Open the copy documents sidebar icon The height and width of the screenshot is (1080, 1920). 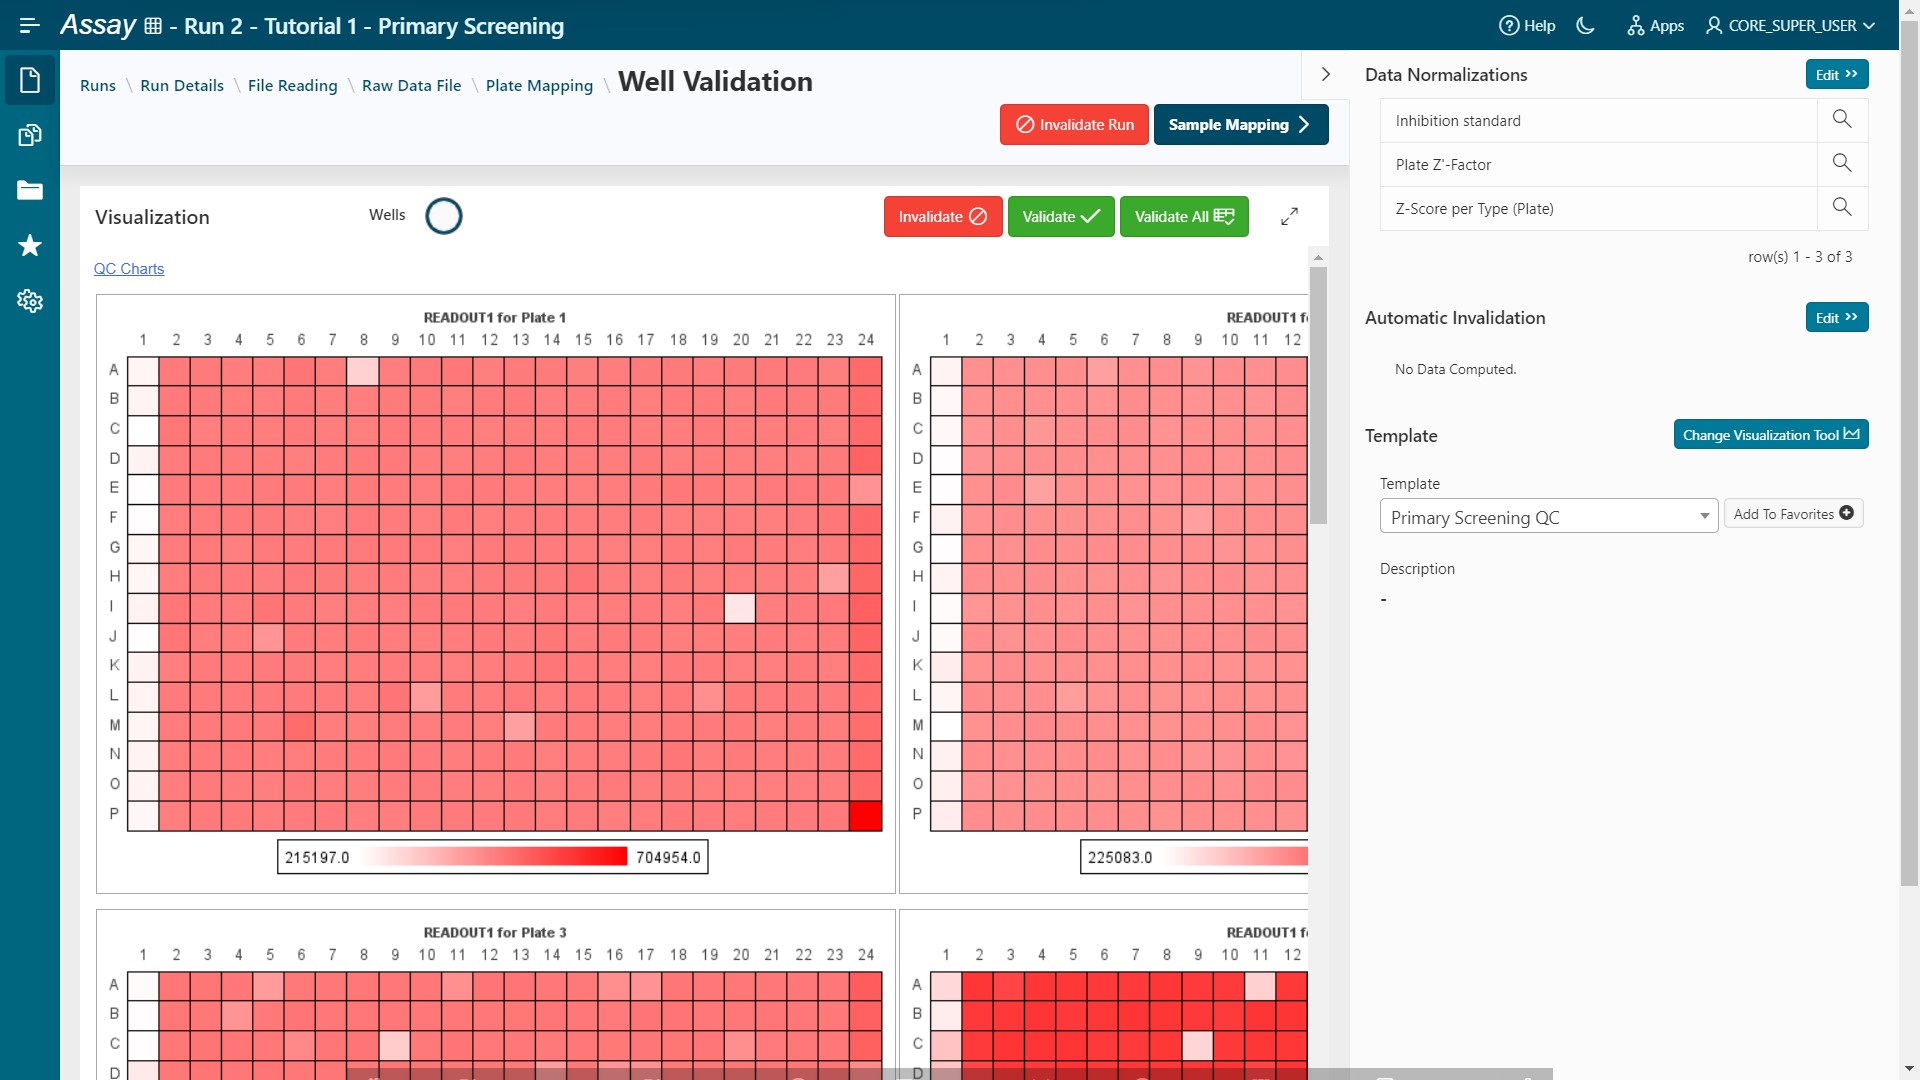tap(30, 135)
